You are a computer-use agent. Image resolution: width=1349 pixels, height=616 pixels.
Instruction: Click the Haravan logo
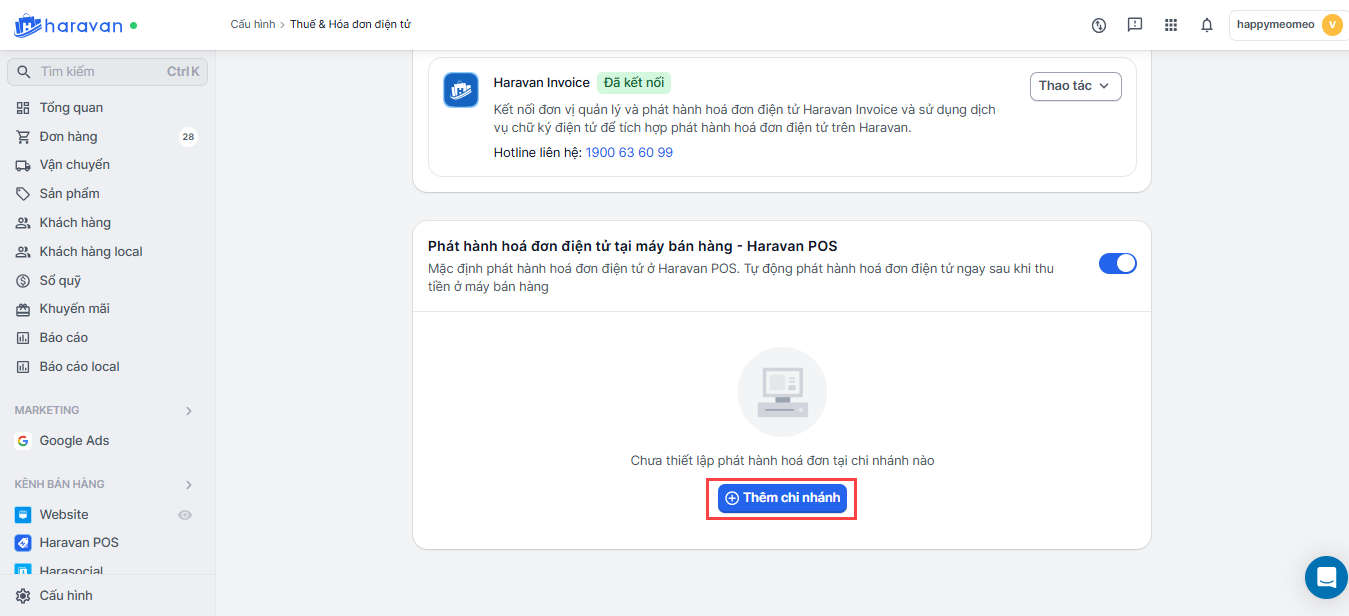(x=68, y=25)
